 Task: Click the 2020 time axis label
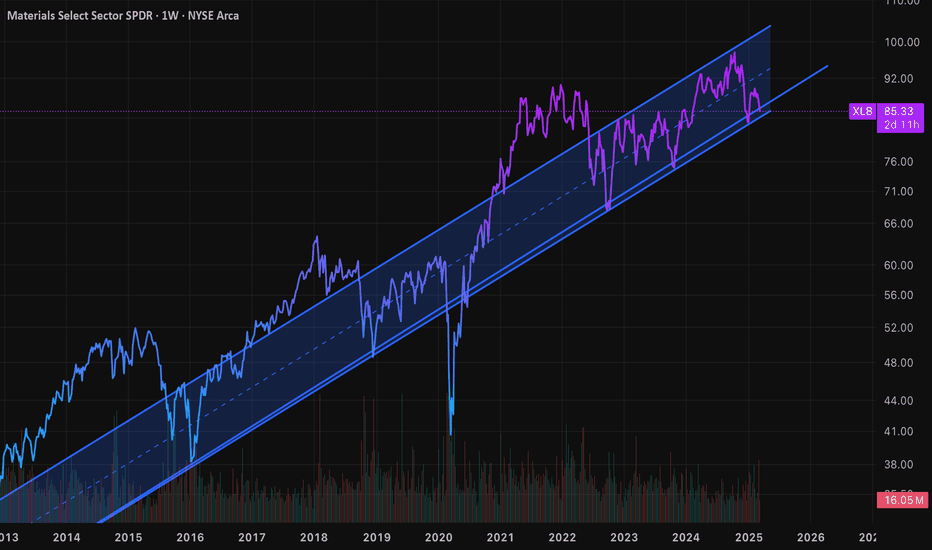(x=438, y=538)
